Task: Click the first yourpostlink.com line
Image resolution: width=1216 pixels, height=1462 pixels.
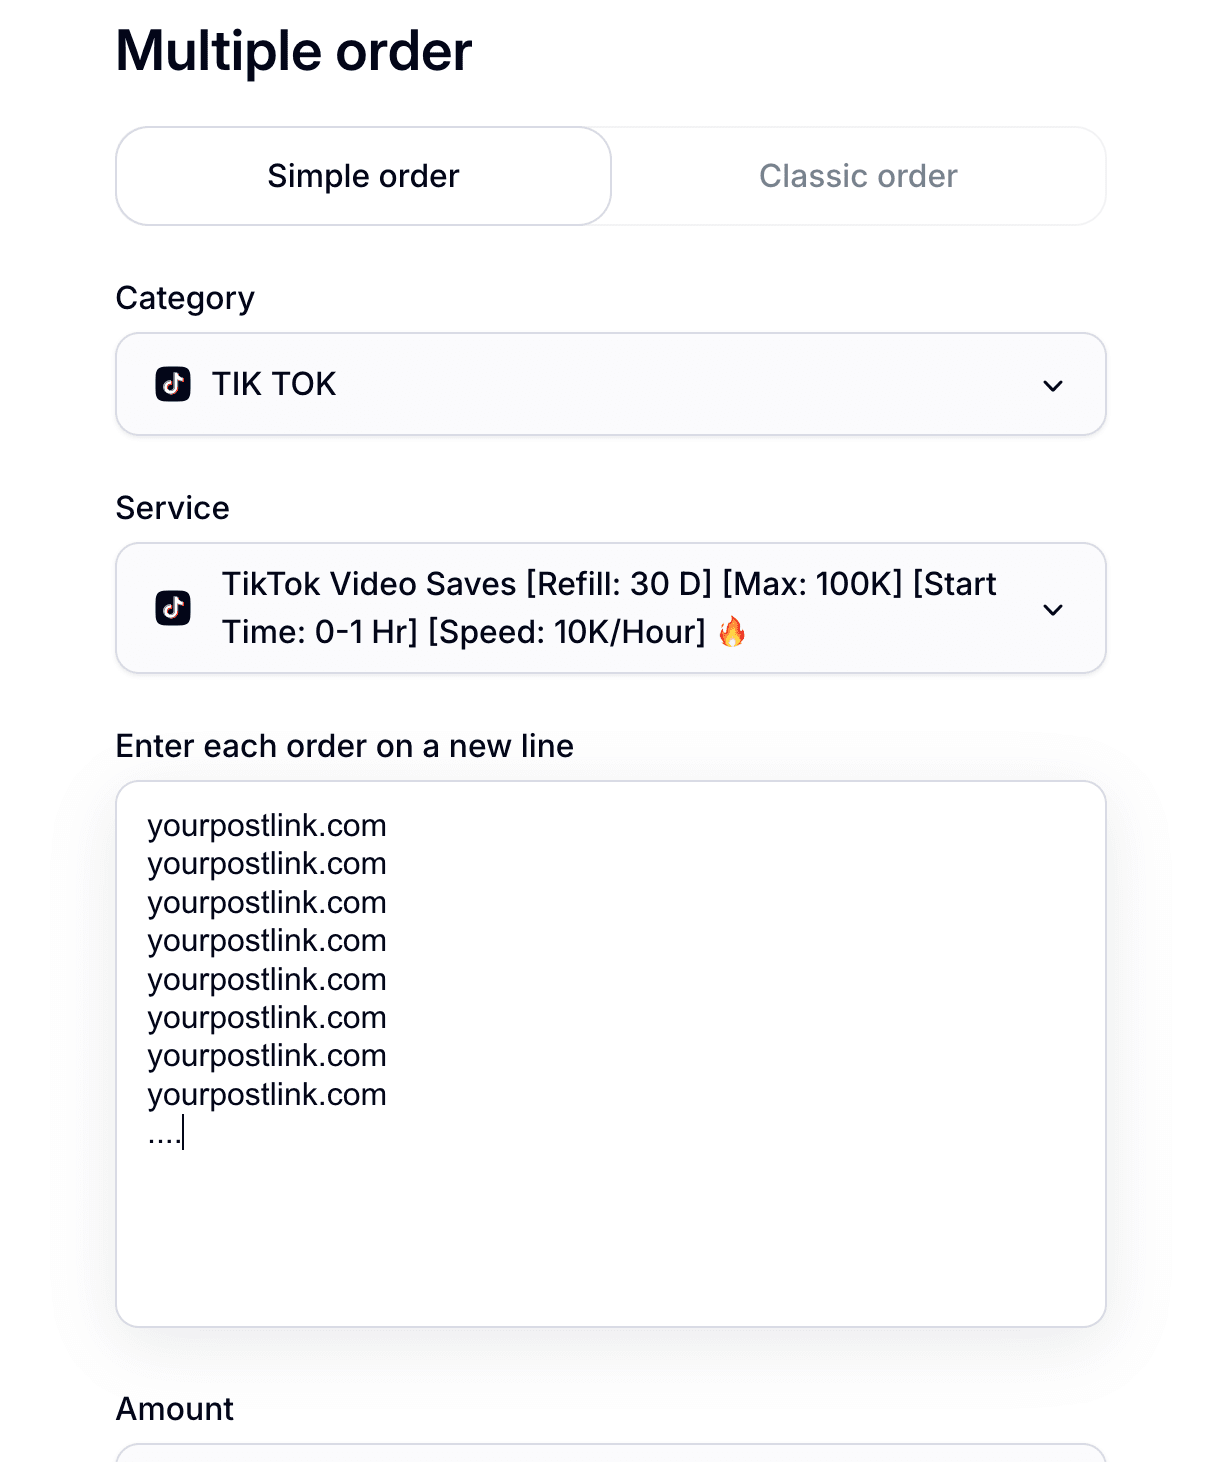Action: click(266, 825)
